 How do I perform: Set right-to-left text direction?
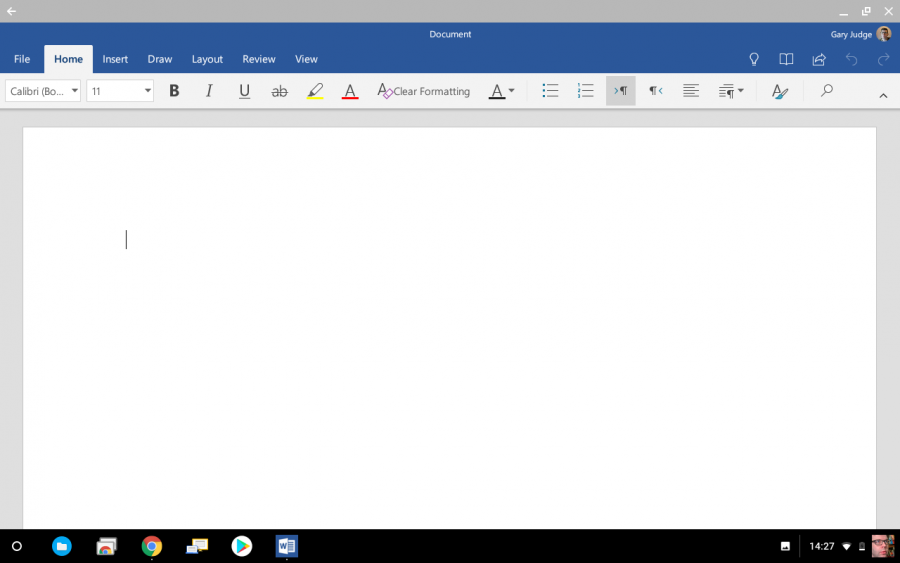[655, 91]
